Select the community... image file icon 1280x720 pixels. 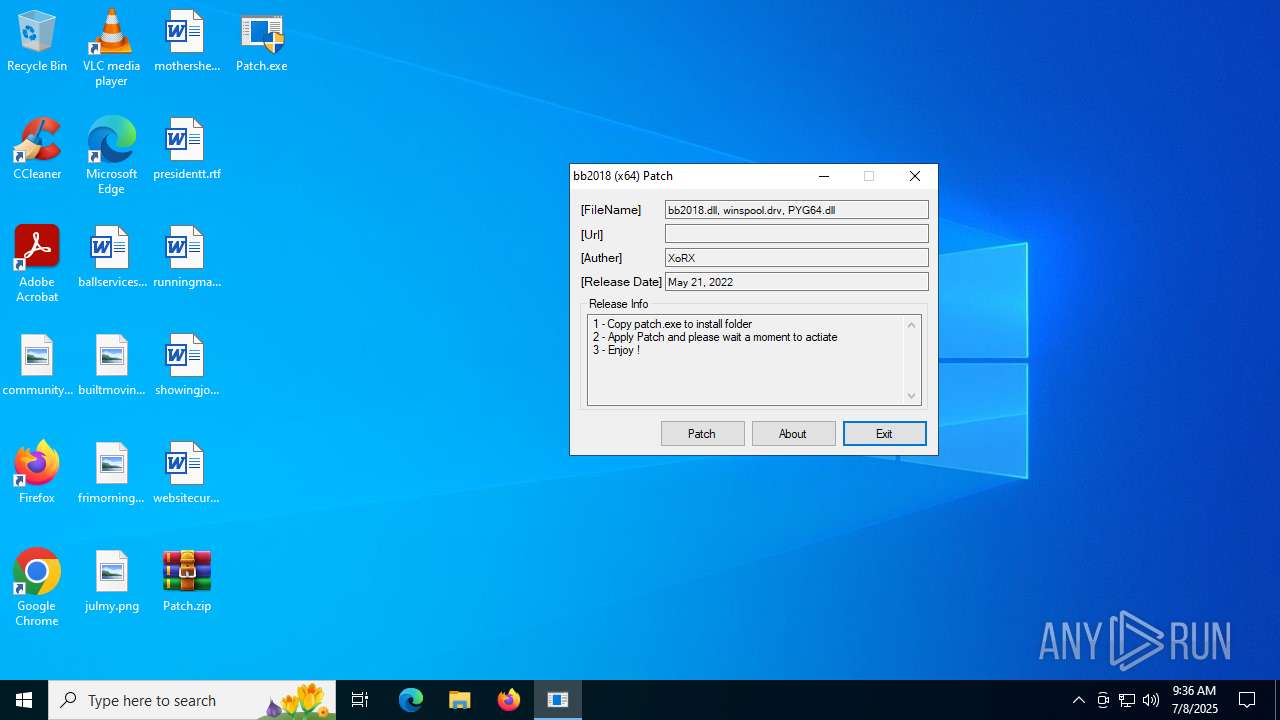[37, 366]
